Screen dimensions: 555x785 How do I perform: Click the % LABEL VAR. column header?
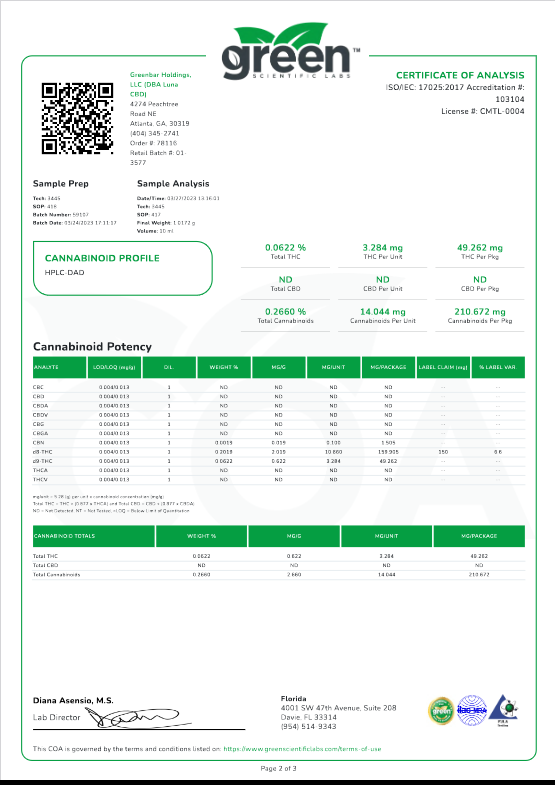(497, 367)
